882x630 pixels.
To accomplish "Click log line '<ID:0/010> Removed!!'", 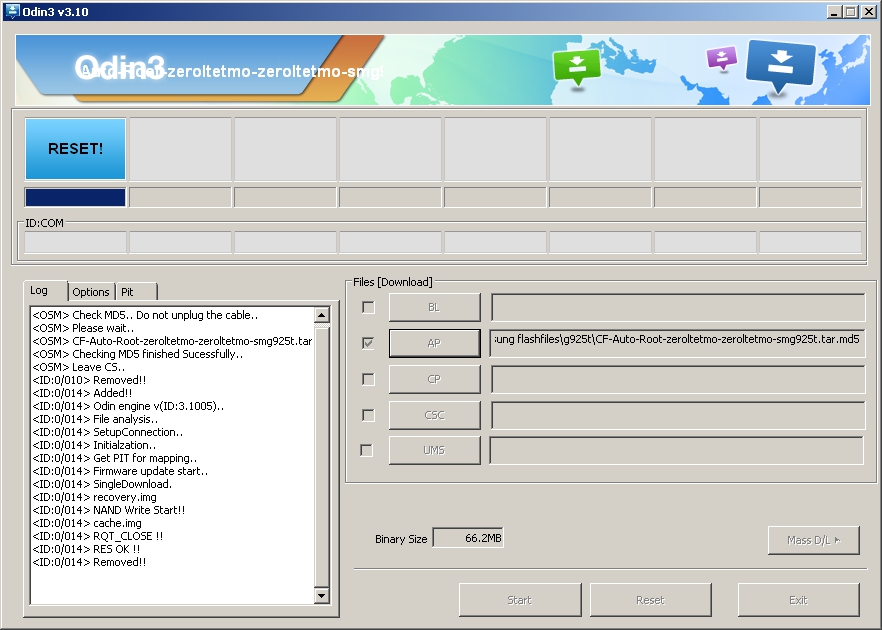I will [x=89, y=380].
